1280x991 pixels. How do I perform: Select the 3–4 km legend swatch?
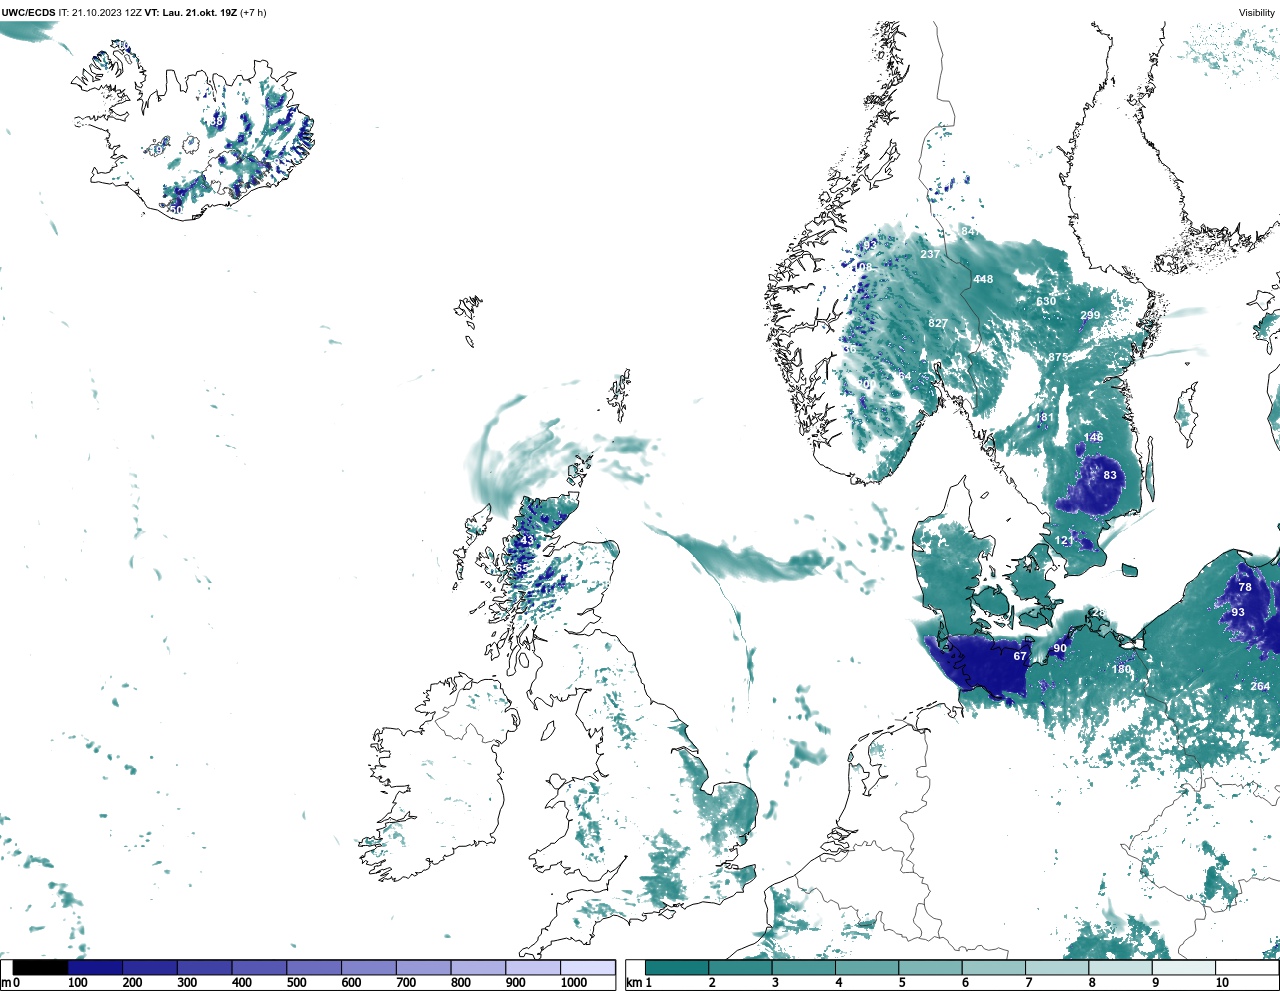point(803,967)
